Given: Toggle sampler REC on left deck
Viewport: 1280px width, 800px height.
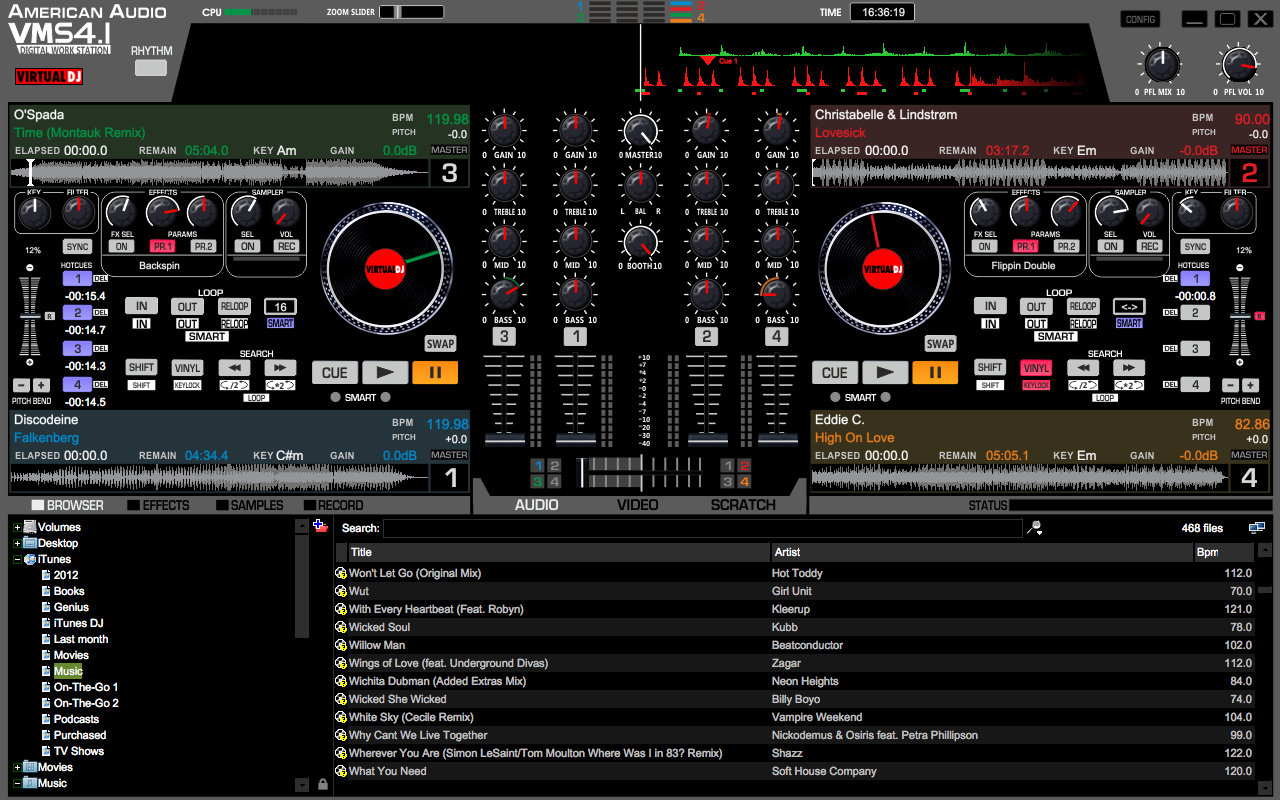Looking at the screenshot, I should pos(286,246).
